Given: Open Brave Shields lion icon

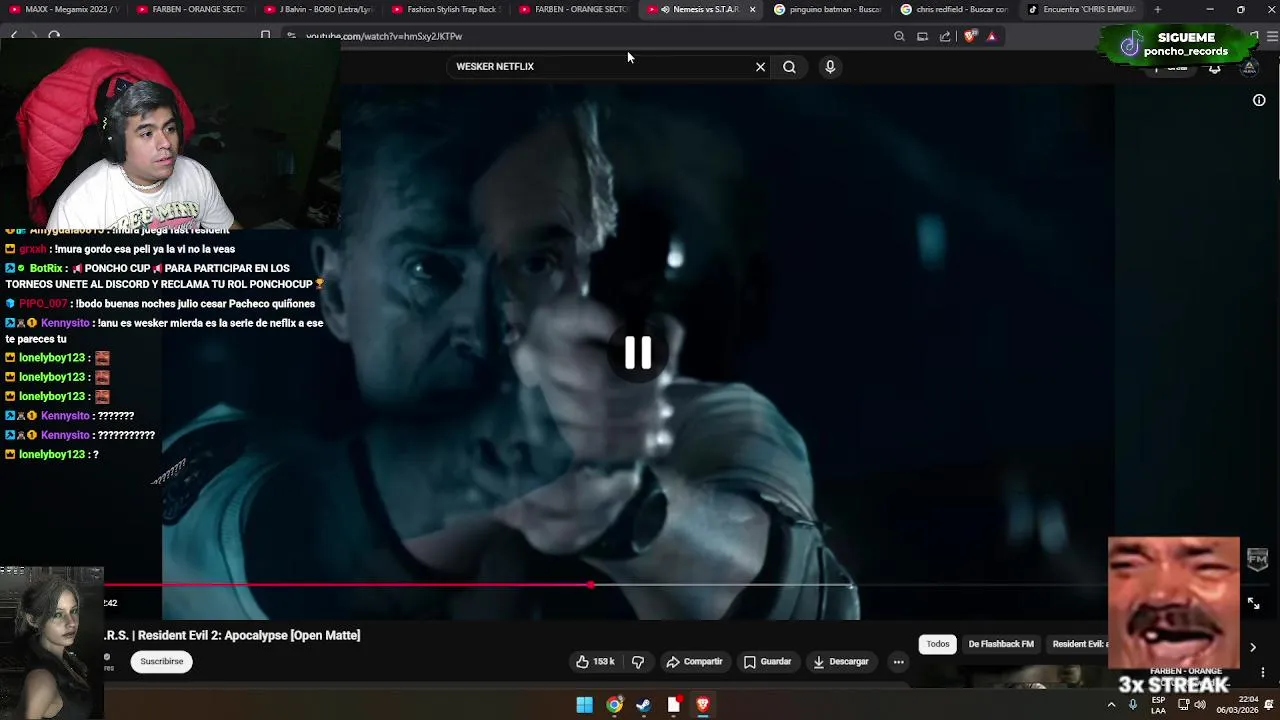Looking at the screenshot, I should [x=969, y=36].
